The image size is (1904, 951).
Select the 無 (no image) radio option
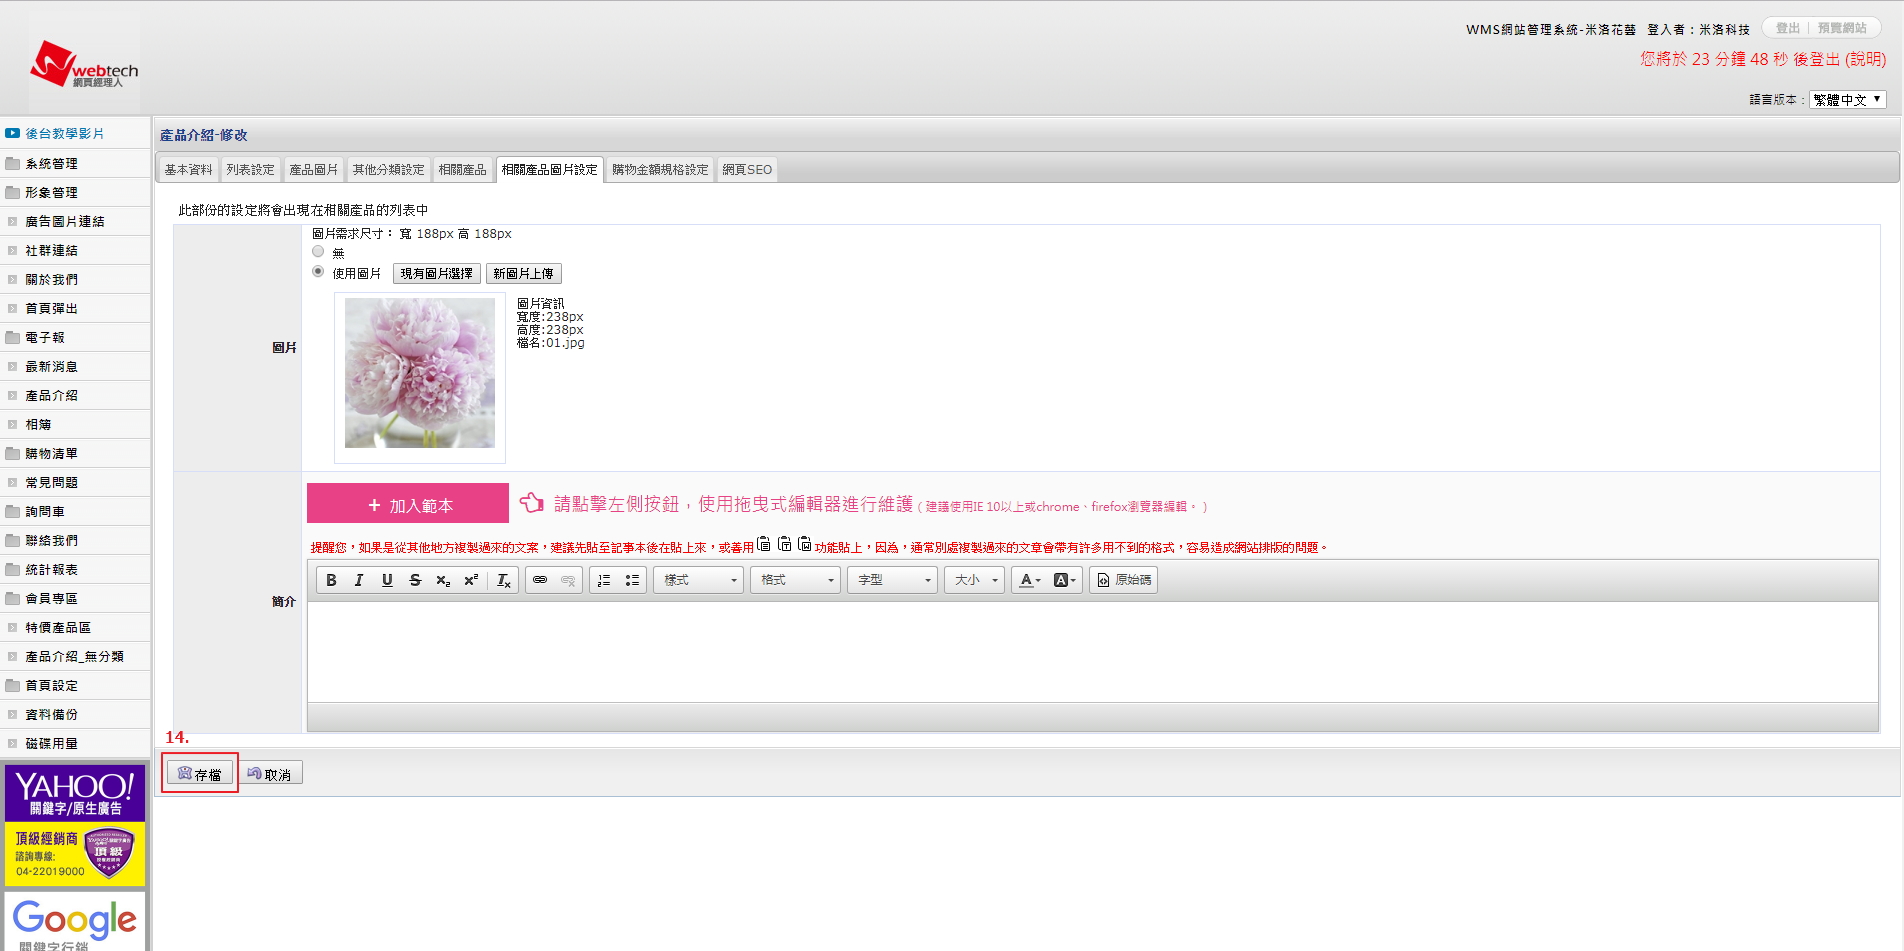point(318,252)
